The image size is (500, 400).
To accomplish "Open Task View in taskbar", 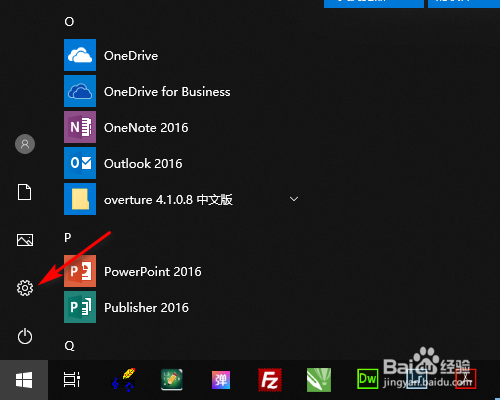I will pos(72,380).
